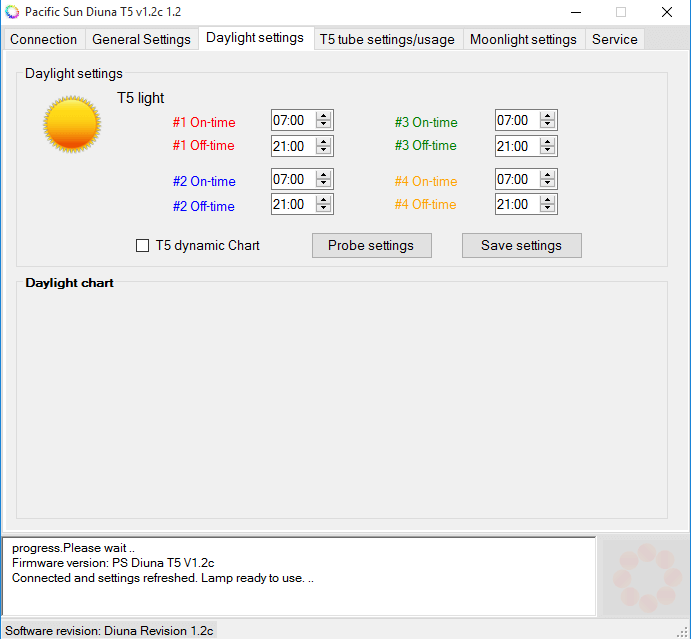Decrease #1 On-time with down arrow
The height and width of the screenshot is (639, 691).
pyautogui.click(x=323, y=124)
